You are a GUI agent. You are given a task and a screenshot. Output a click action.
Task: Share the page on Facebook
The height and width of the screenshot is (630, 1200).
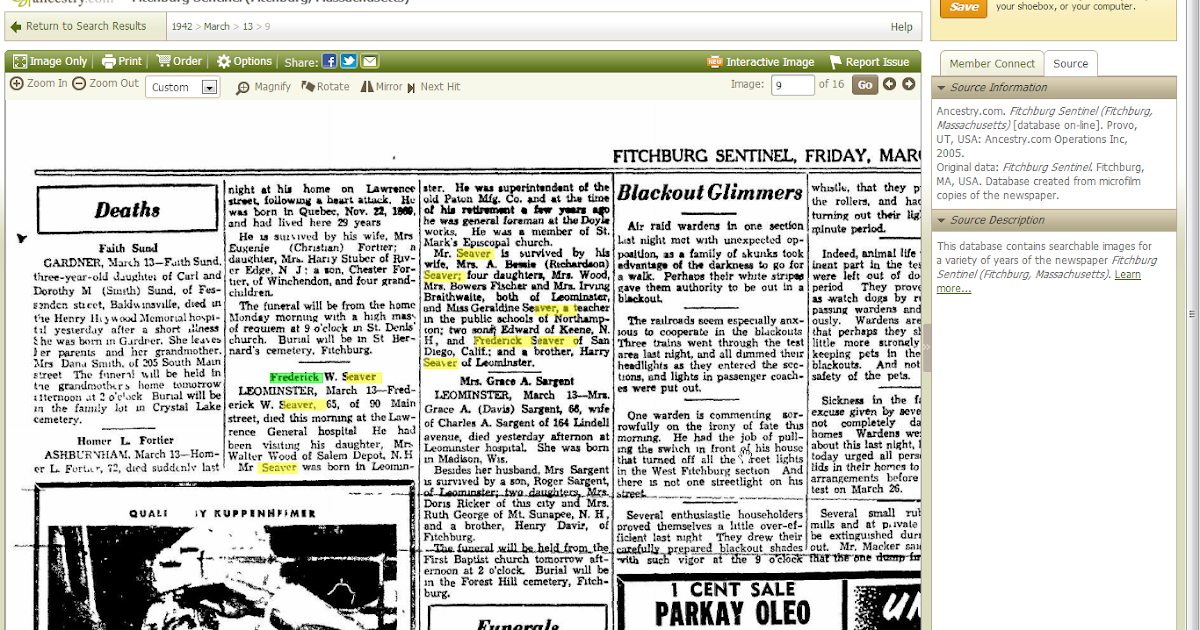[x=329, y=62]
